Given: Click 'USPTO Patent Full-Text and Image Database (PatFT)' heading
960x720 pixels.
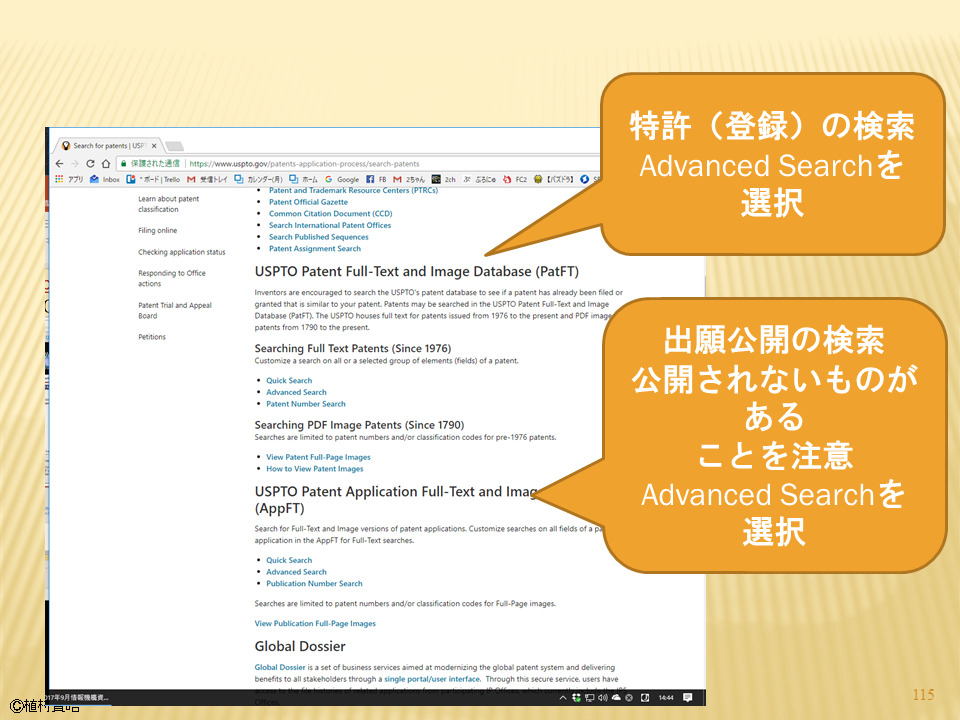Looking at the screenshot, I should (x=416, y=271).
